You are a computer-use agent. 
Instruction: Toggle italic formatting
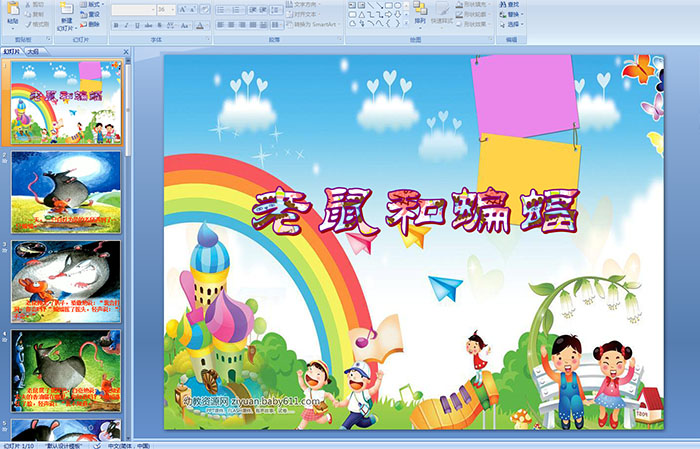coord(126,25)
